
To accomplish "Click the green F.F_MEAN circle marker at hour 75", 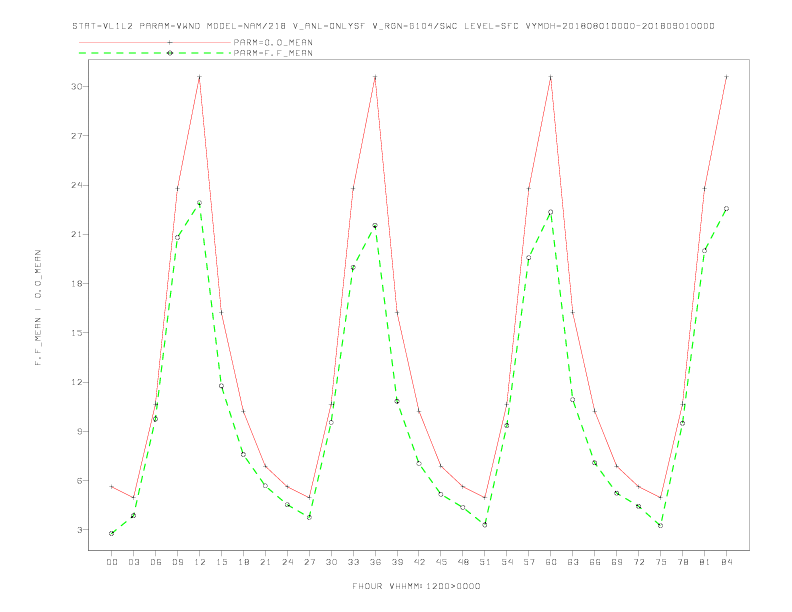I will 661,526.
